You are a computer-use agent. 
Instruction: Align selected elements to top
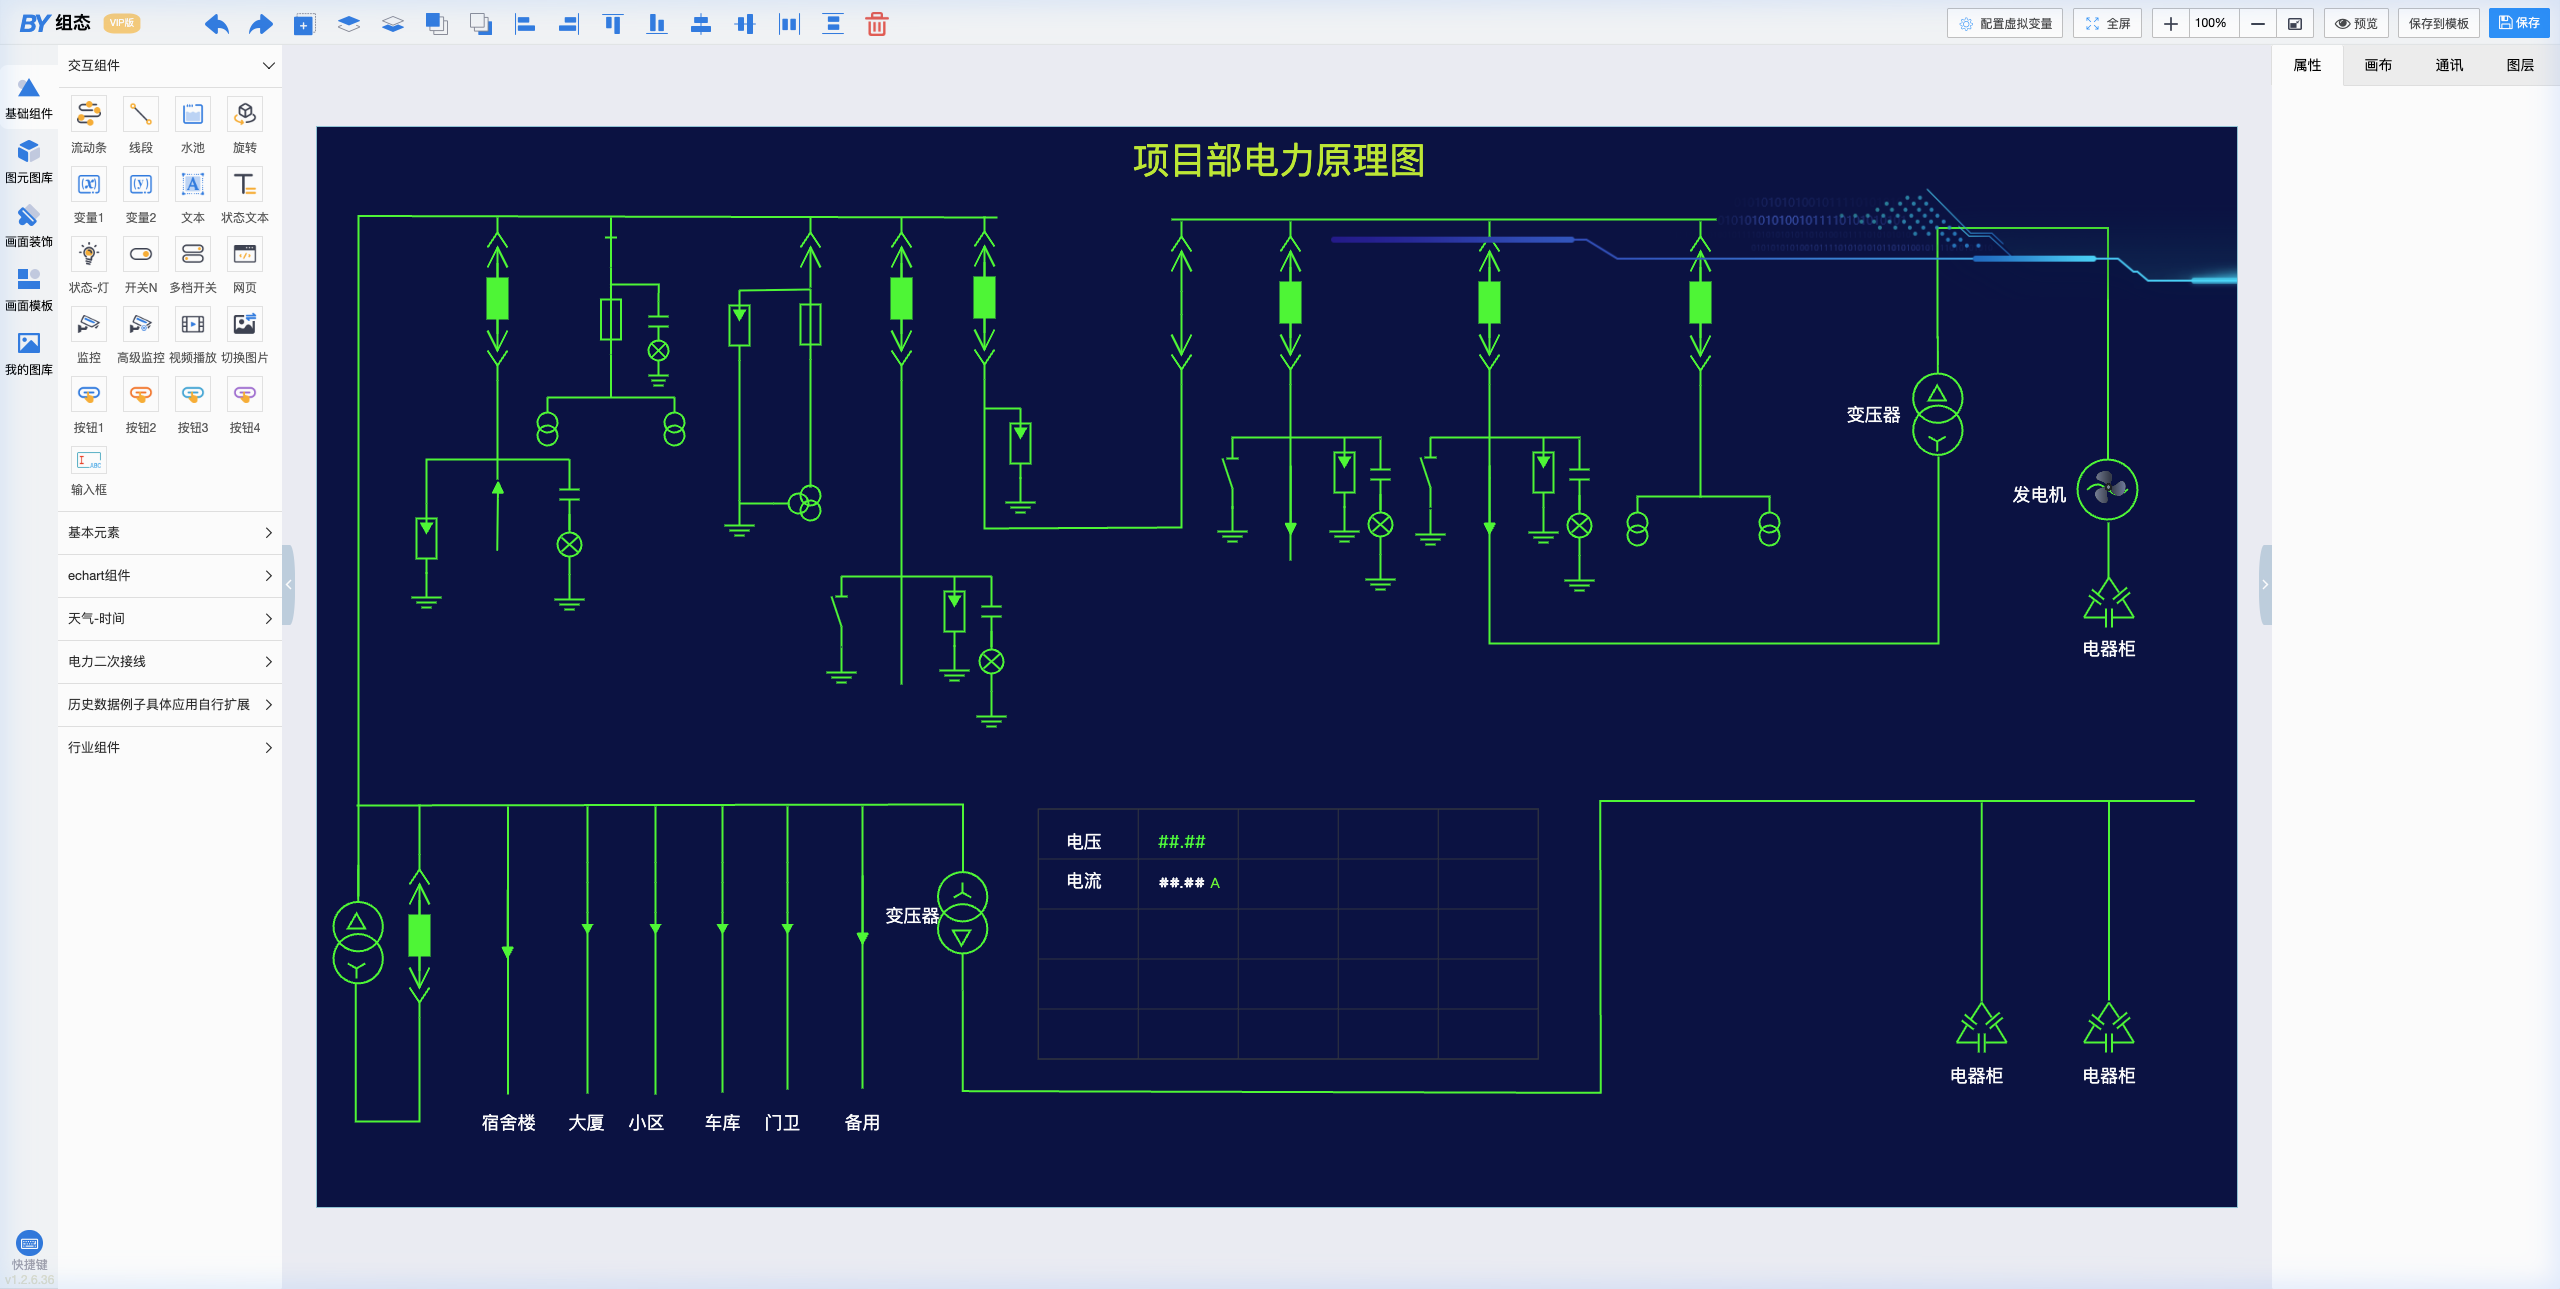[612, 24]
